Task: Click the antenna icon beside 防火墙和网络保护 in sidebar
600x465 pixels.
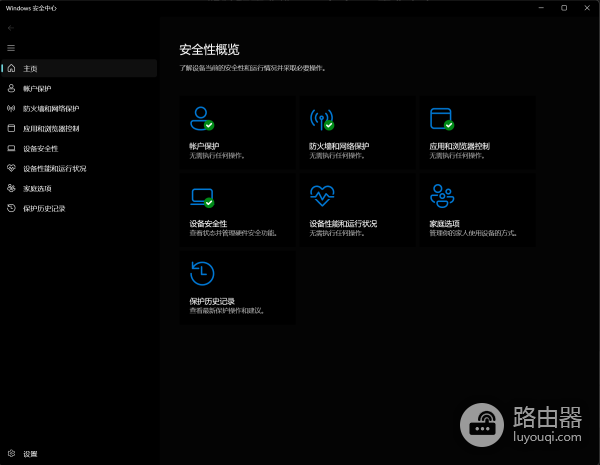Action: tap(11, 108)
